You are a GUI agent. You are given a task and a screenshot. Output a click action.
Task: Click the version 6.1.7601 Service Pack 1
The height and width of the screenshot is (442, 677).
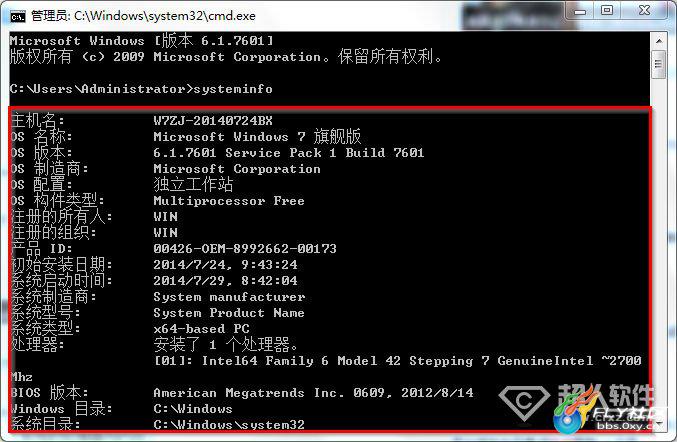(x=244, y=153)
